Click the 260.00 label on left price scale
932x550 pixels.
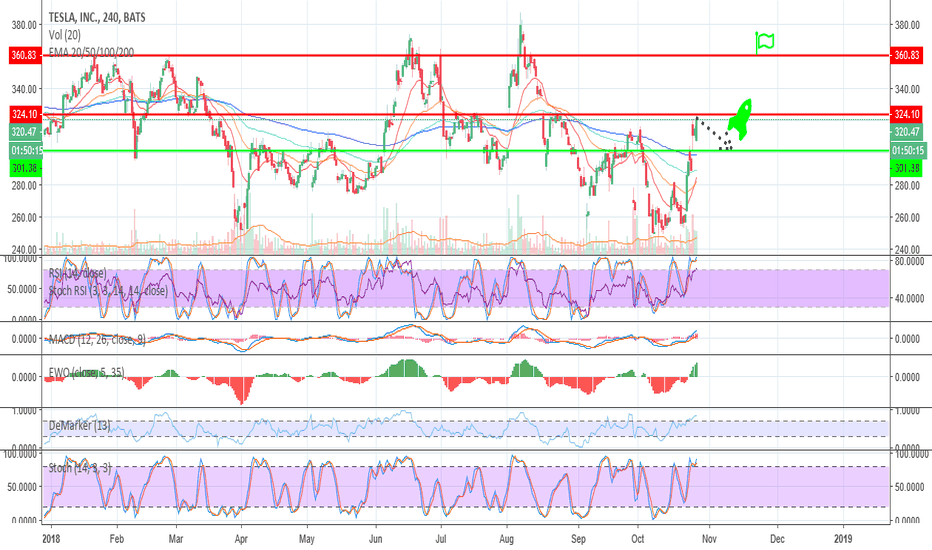(x=24, y=218)
